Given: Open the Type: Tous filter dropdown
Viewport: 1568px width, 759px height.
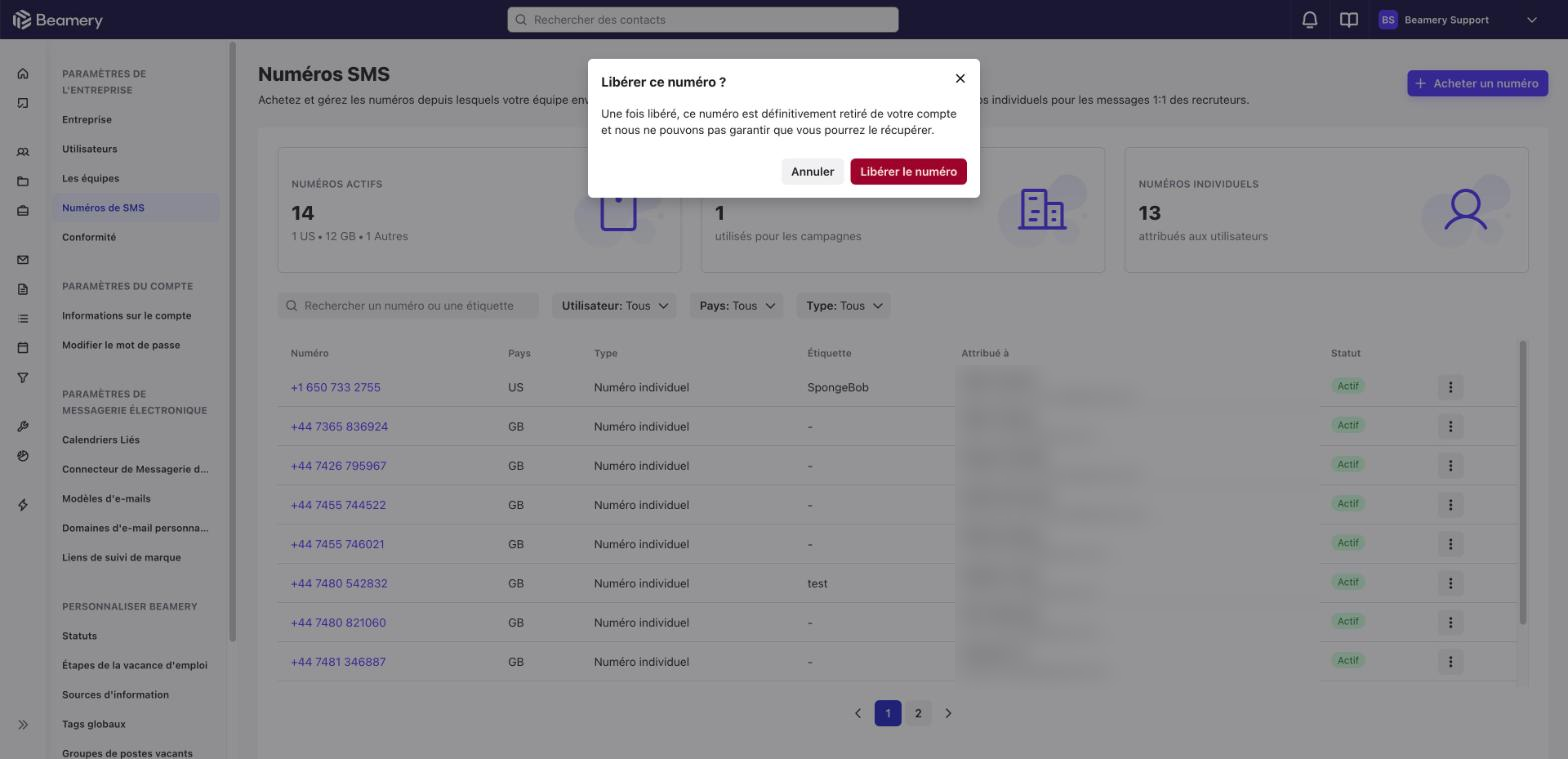Looking at the screenshot, I should coord(844,306).
